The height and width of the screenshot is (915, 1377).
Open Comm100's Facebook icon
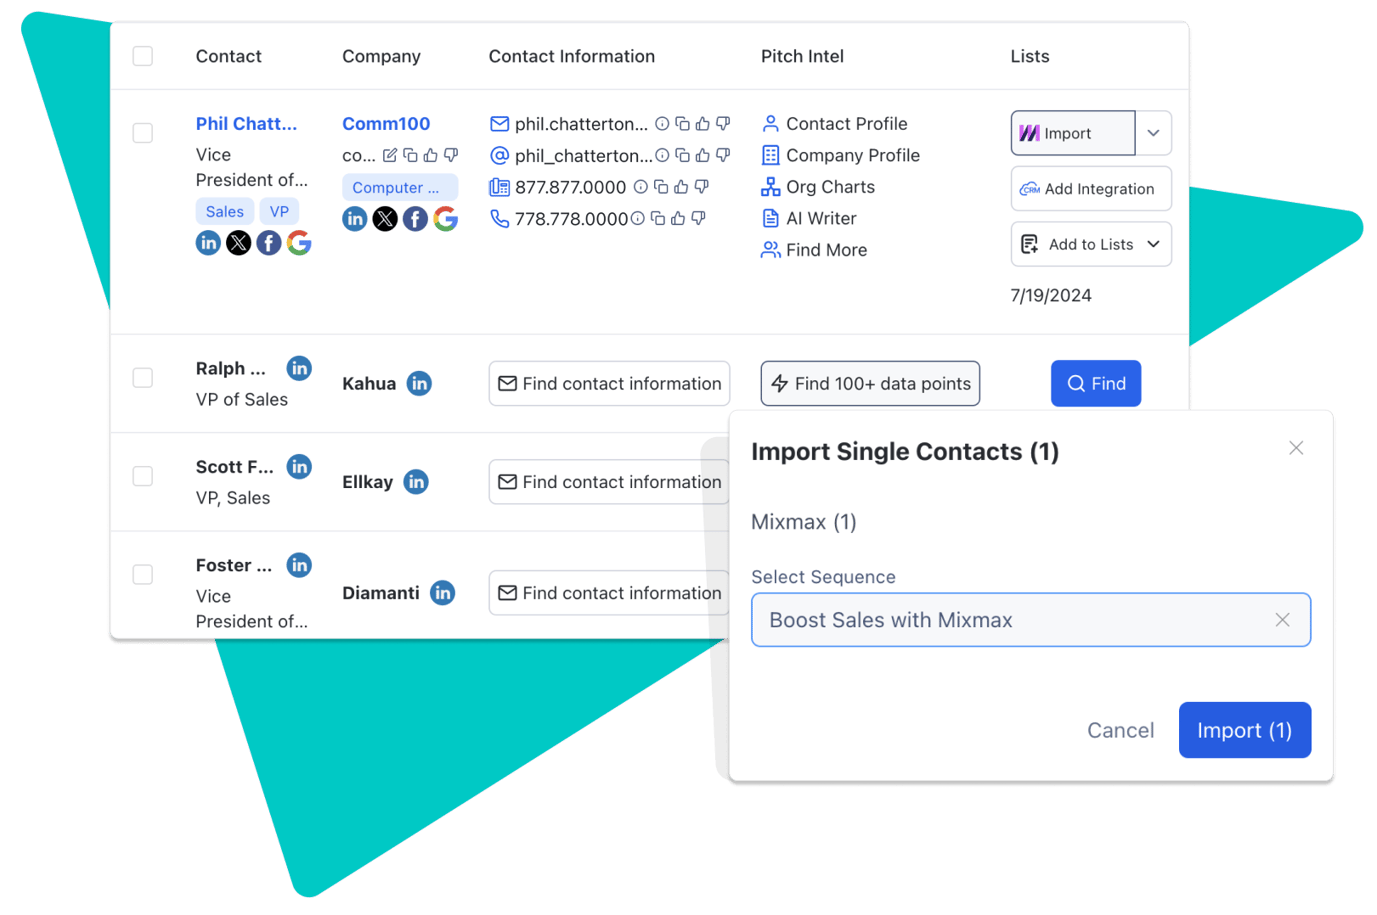tap(415, 219)
